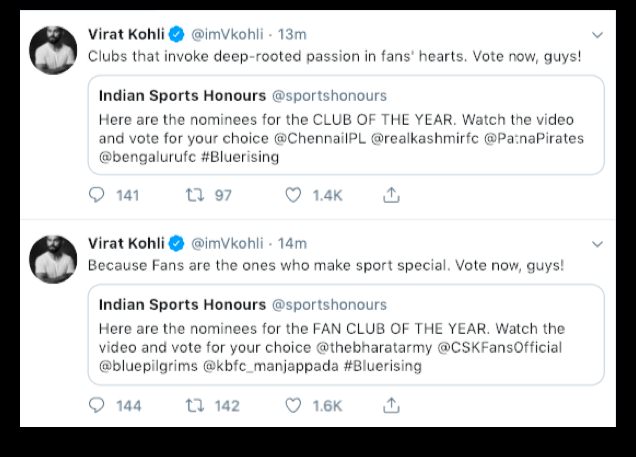Open the @imVkohli handle in the first tweet
Viewport: 636px width, 457px height.
click(227, 34)
